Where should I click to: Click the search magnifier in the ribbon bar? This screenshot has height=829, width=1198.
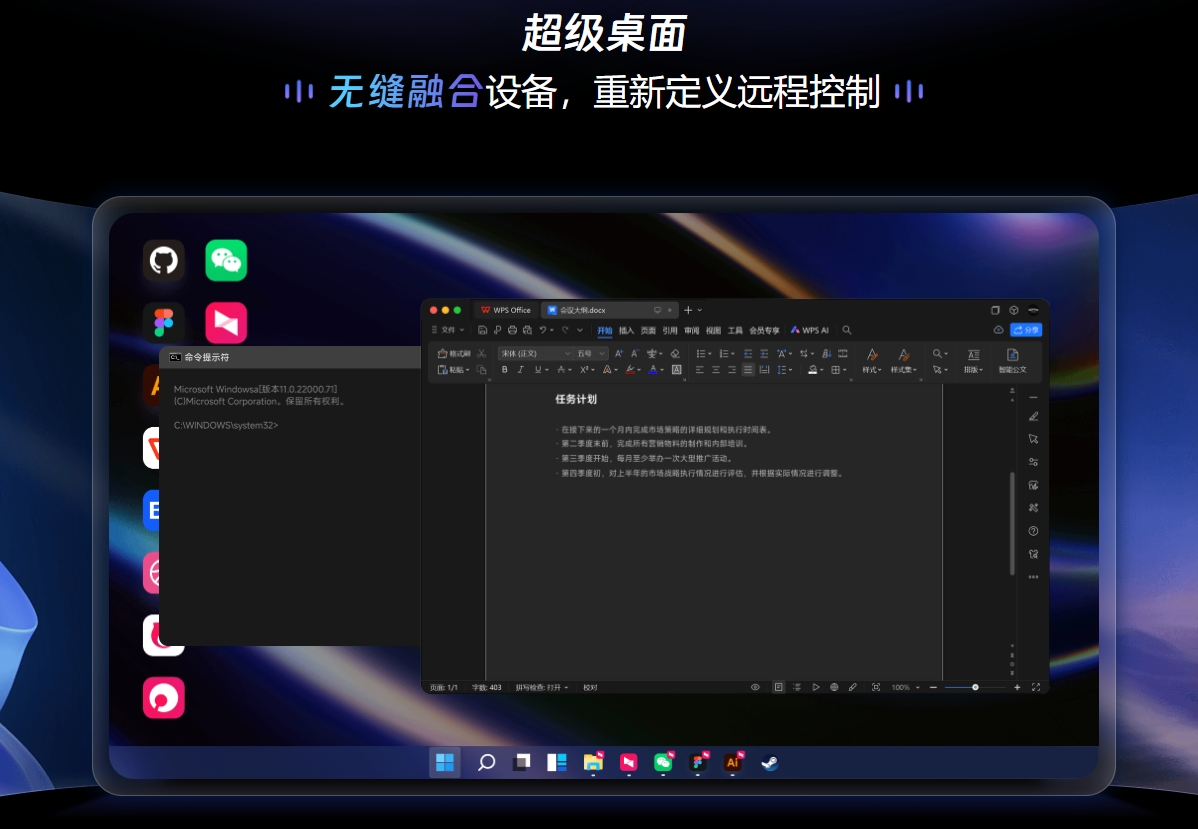pos(847,330)
